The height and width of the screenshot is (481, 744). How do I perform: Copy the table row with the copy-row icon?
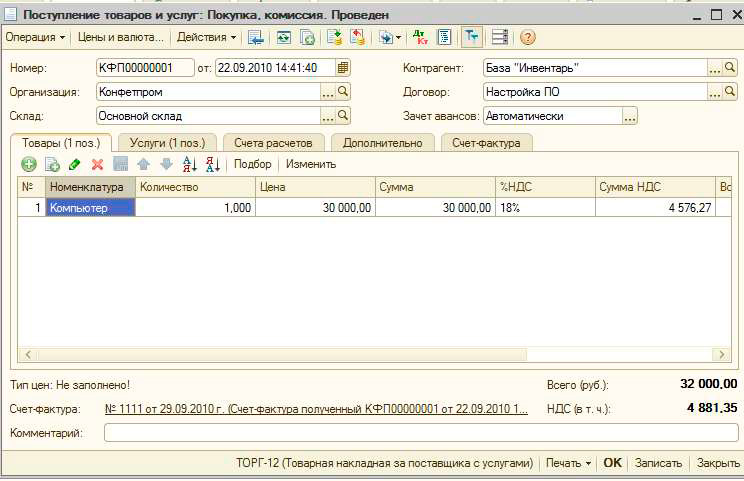click(52, 164)
